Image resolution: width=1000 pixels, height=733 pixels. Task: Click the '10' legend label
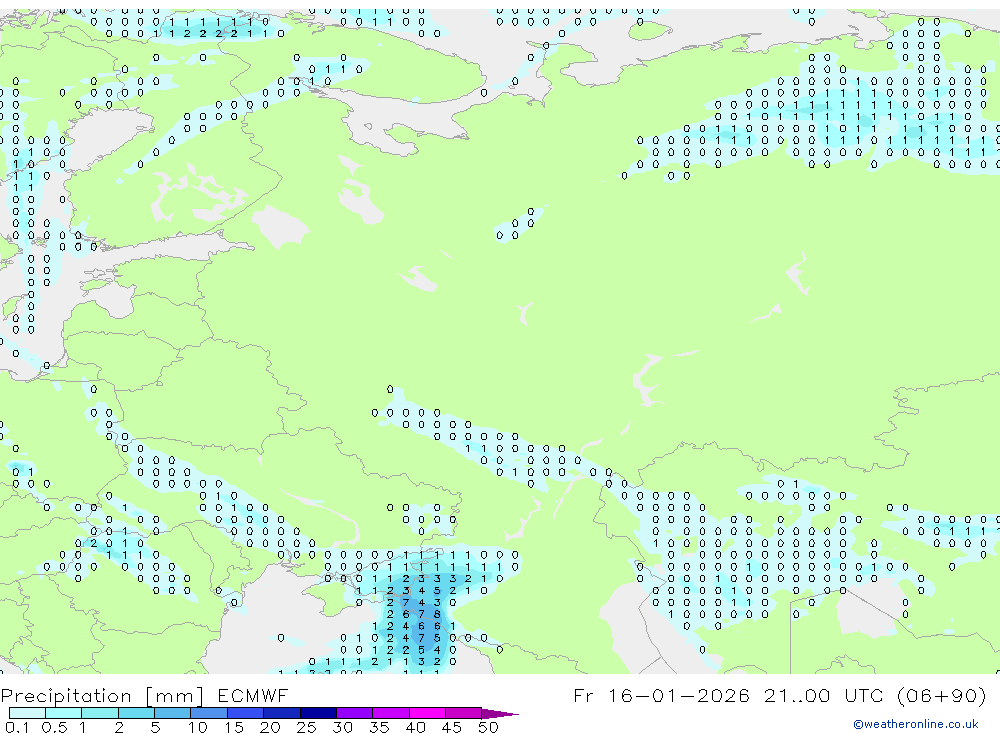[x=197, y=727]
